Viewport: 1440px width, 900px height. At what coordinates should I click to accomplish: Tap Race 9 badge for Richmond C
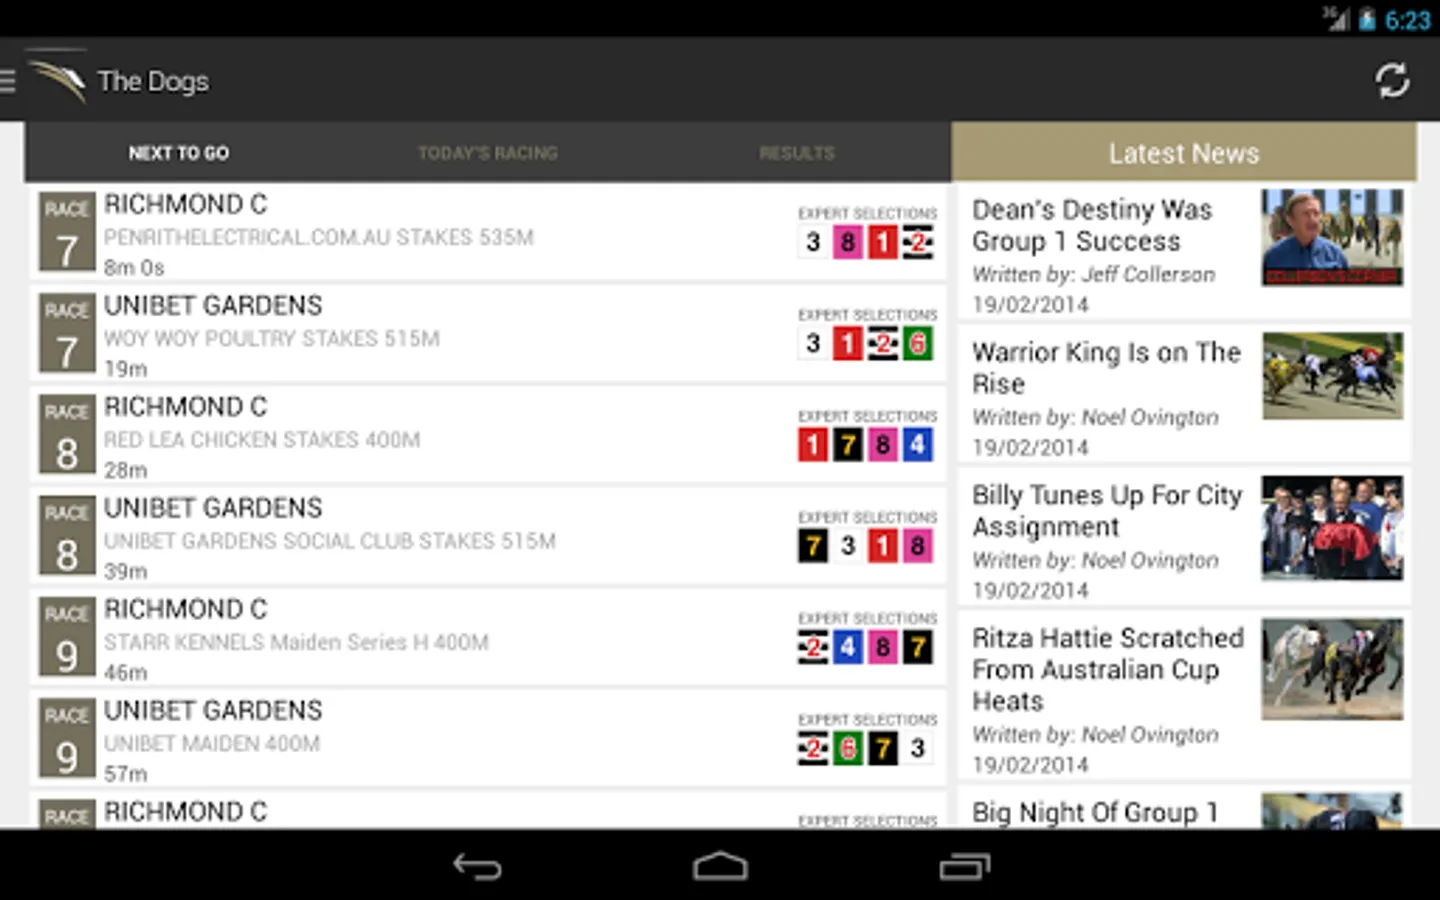tap(67, 637)
